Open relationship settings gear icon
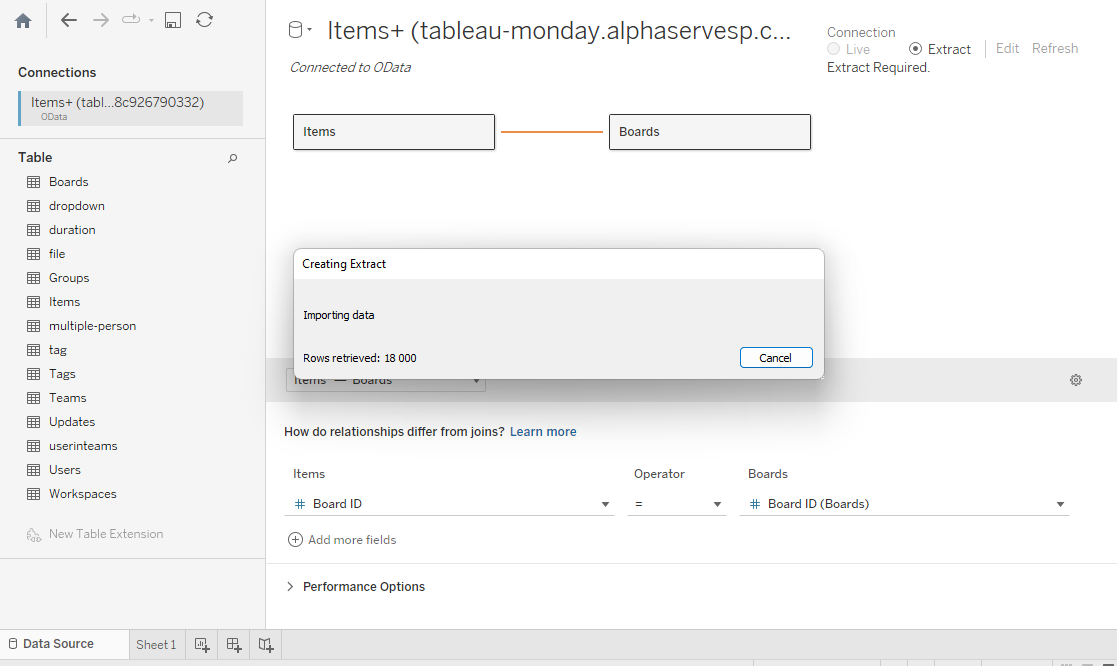Viewport: 1117px width, 666px height. [x=1076, y=380]
